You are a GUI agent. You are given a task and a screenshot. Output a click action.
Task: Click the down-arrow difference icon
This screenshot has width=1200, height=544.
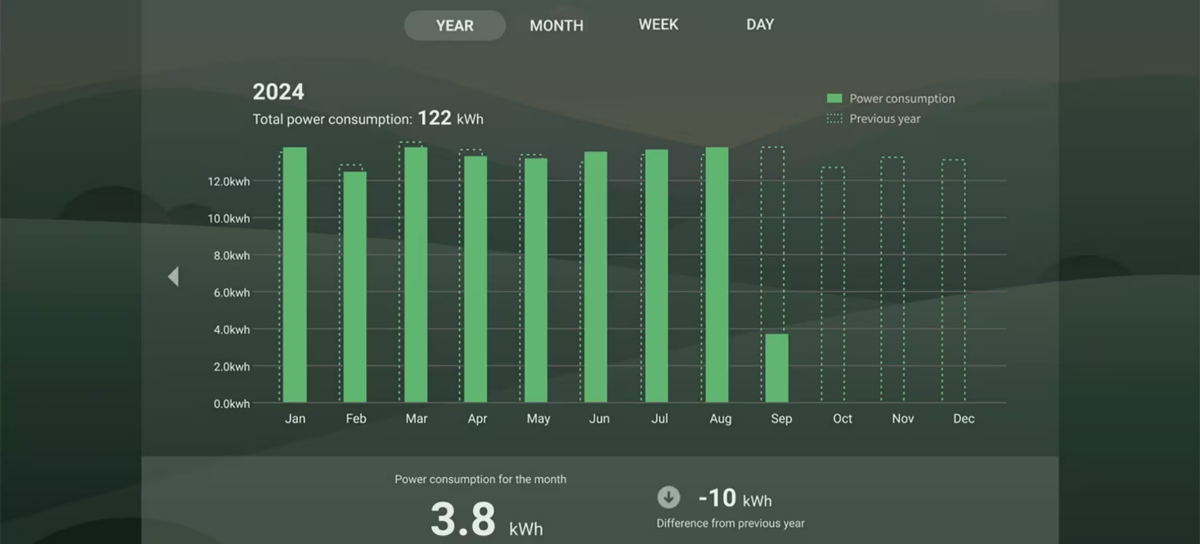(668, 497)
